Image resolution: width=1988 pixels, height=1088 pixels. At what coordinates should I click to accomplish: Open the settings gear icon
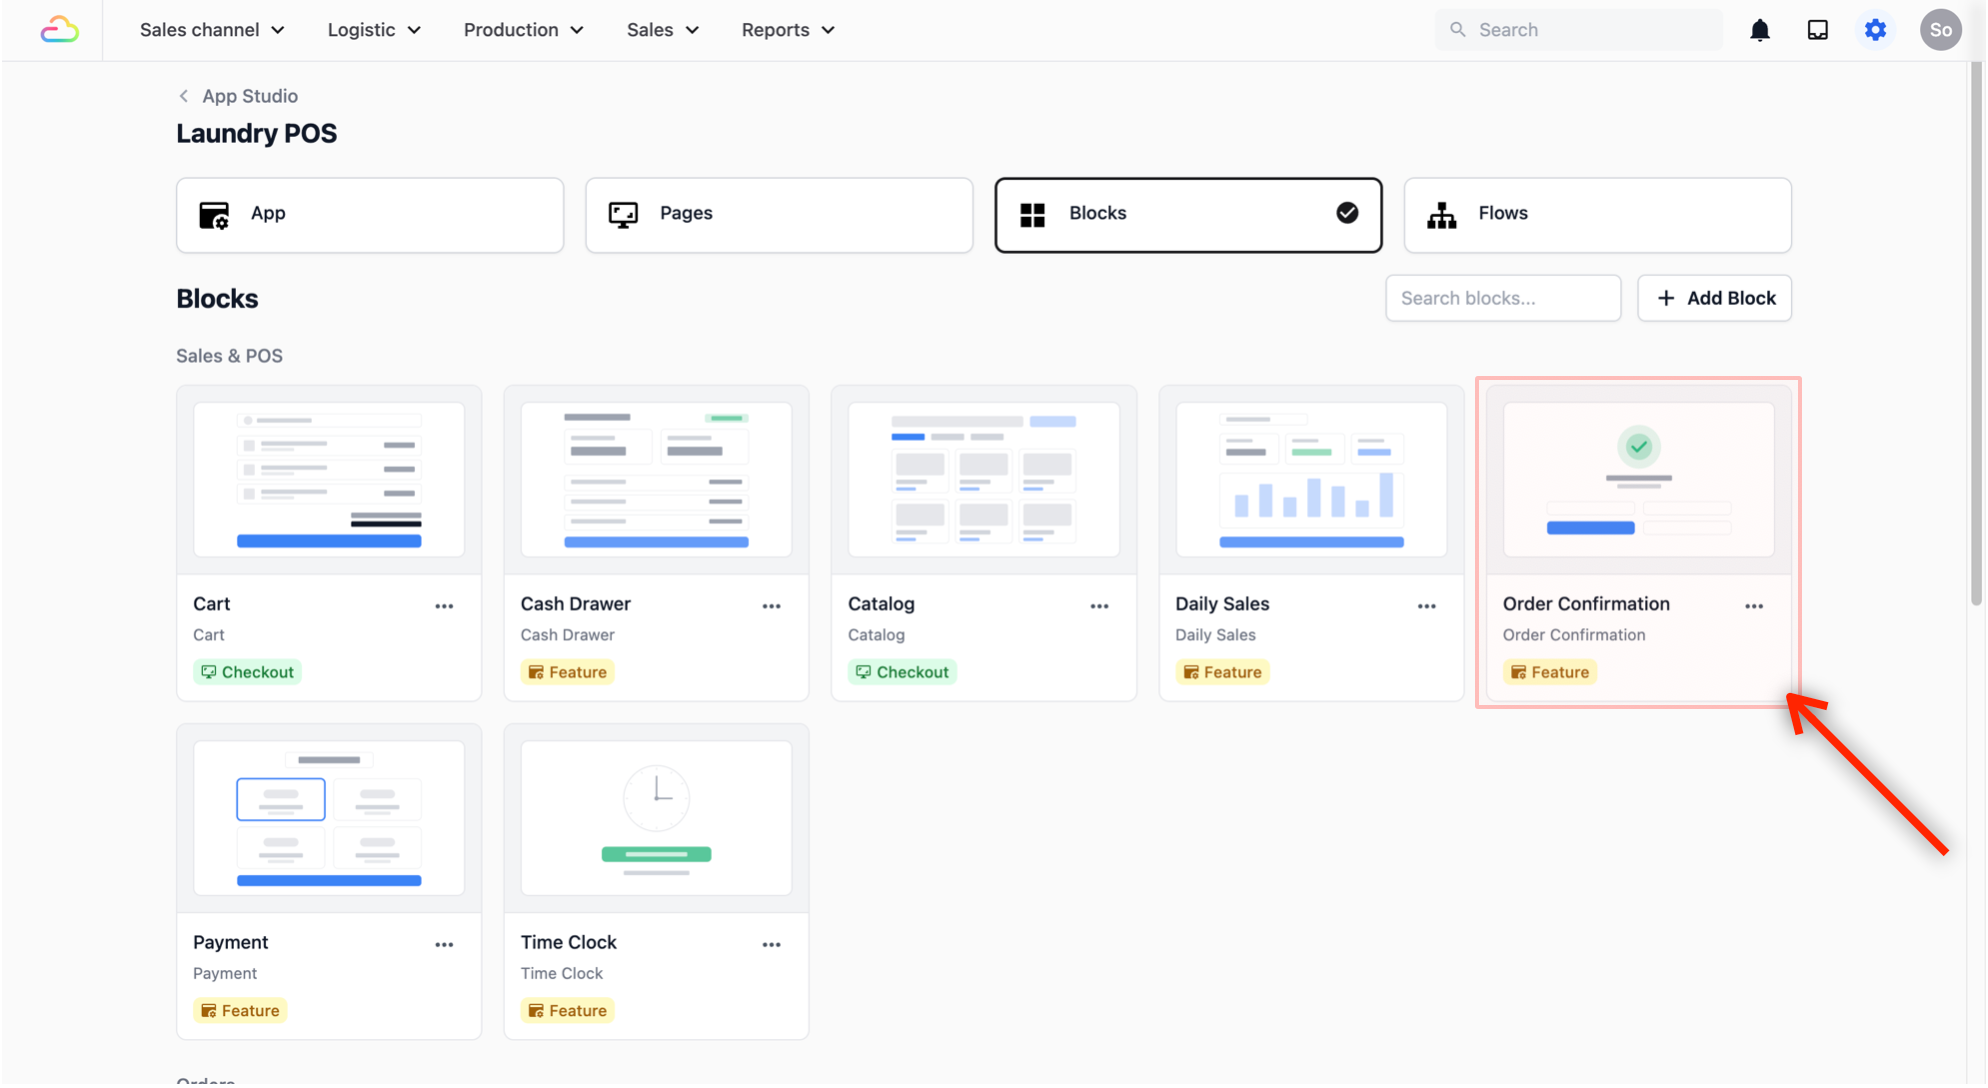pyautogui.click(x=1876, y=30)
